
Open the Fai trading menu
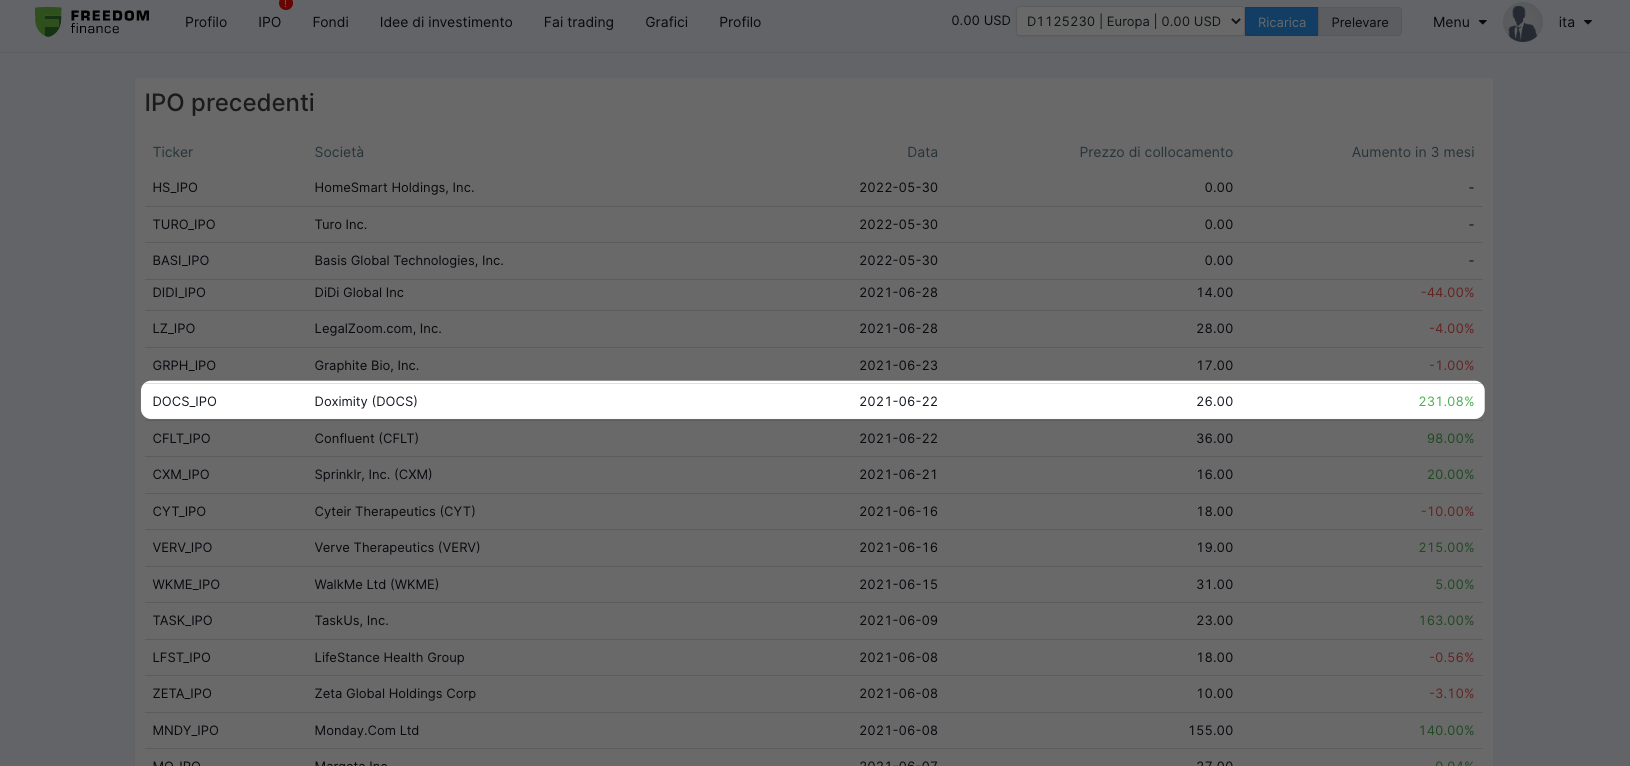(579, 22)
